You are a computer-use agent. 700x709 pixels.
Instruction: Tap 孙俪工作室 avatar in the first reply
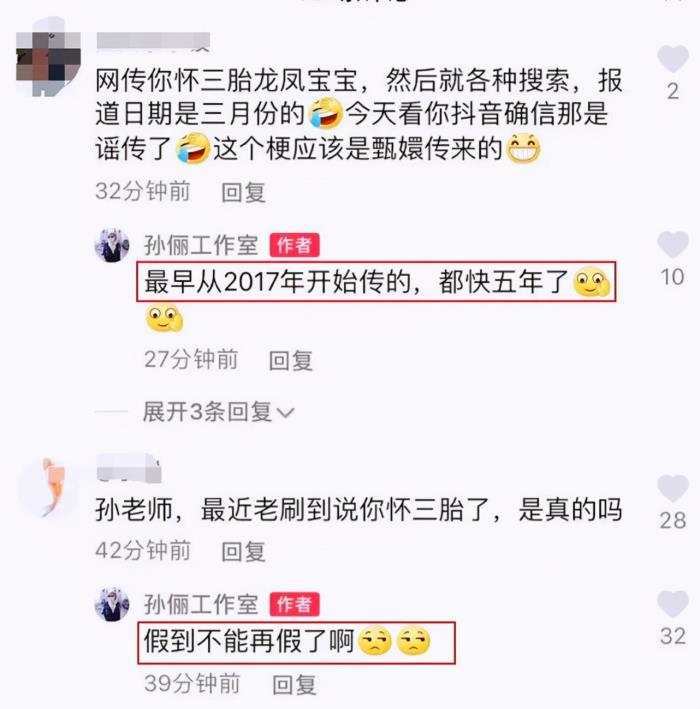coord(112,246)
